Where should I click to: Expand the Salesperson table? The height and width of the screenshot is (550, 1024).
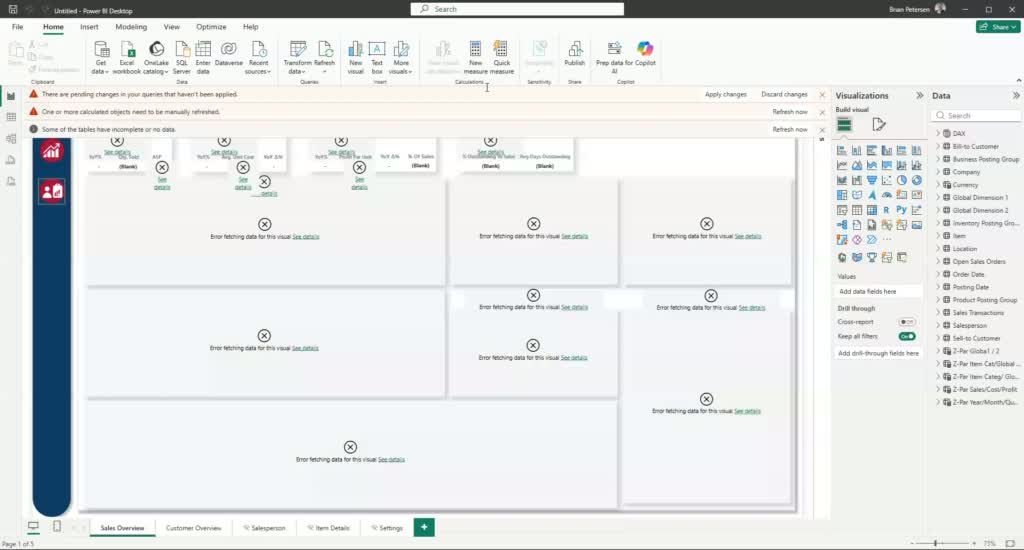pyautogui.click(x=938, y=325)
